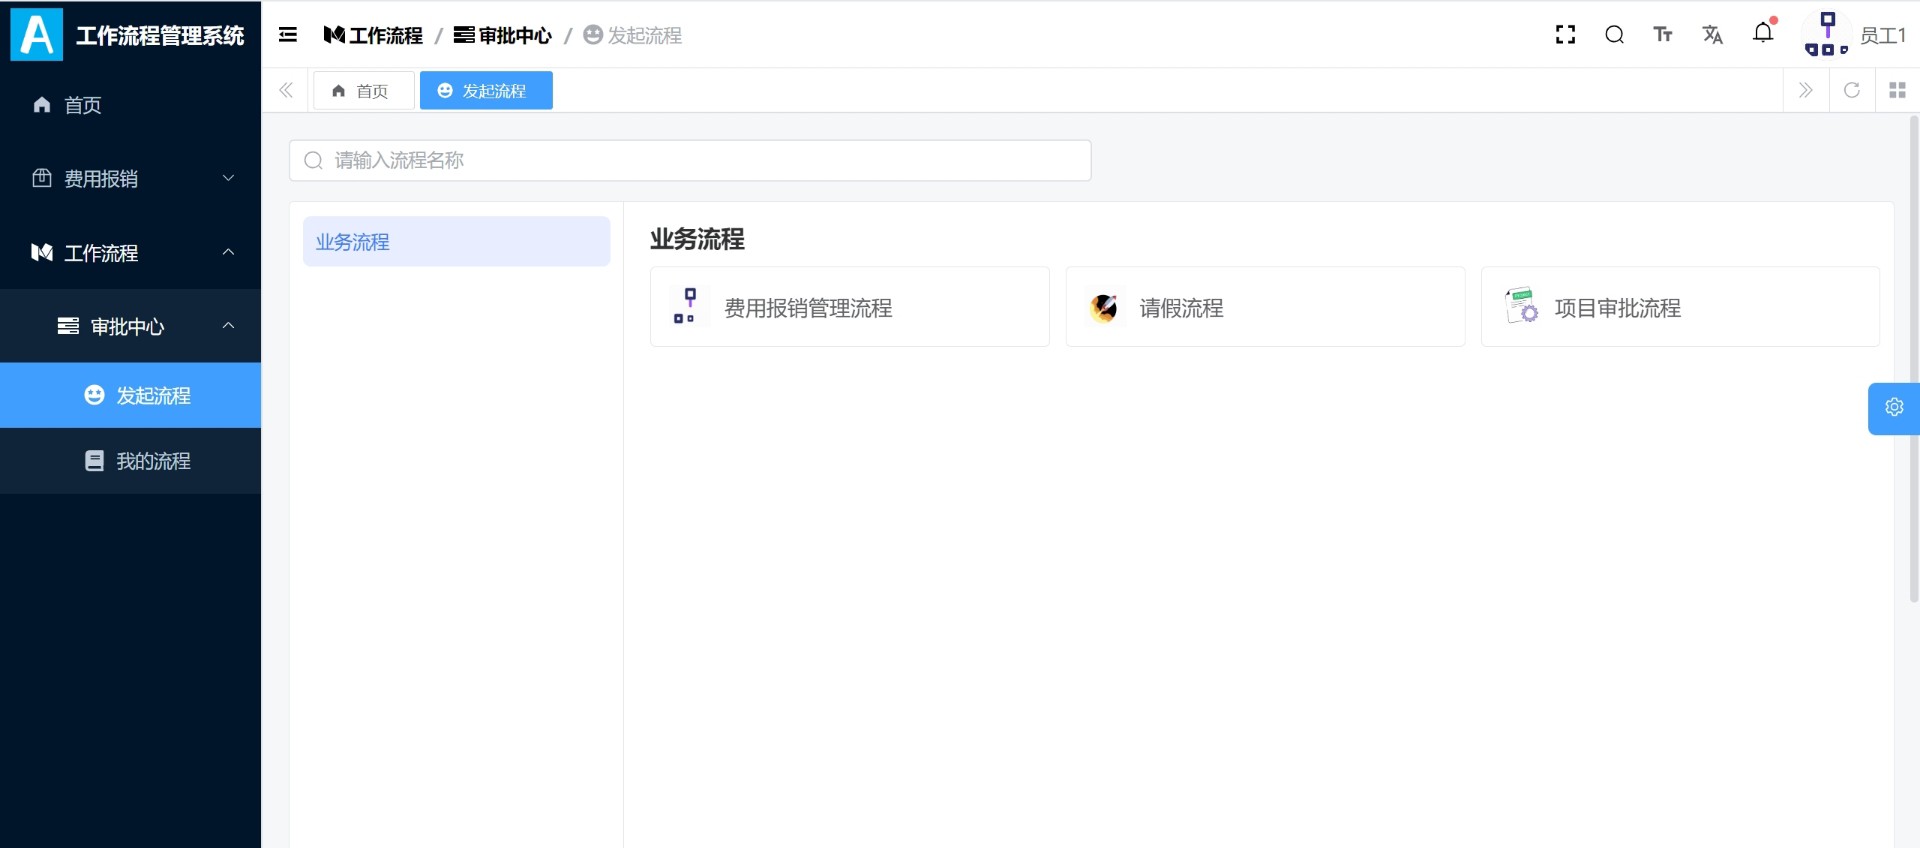Click the 工作流程 breadcrumb

(373, 36)
